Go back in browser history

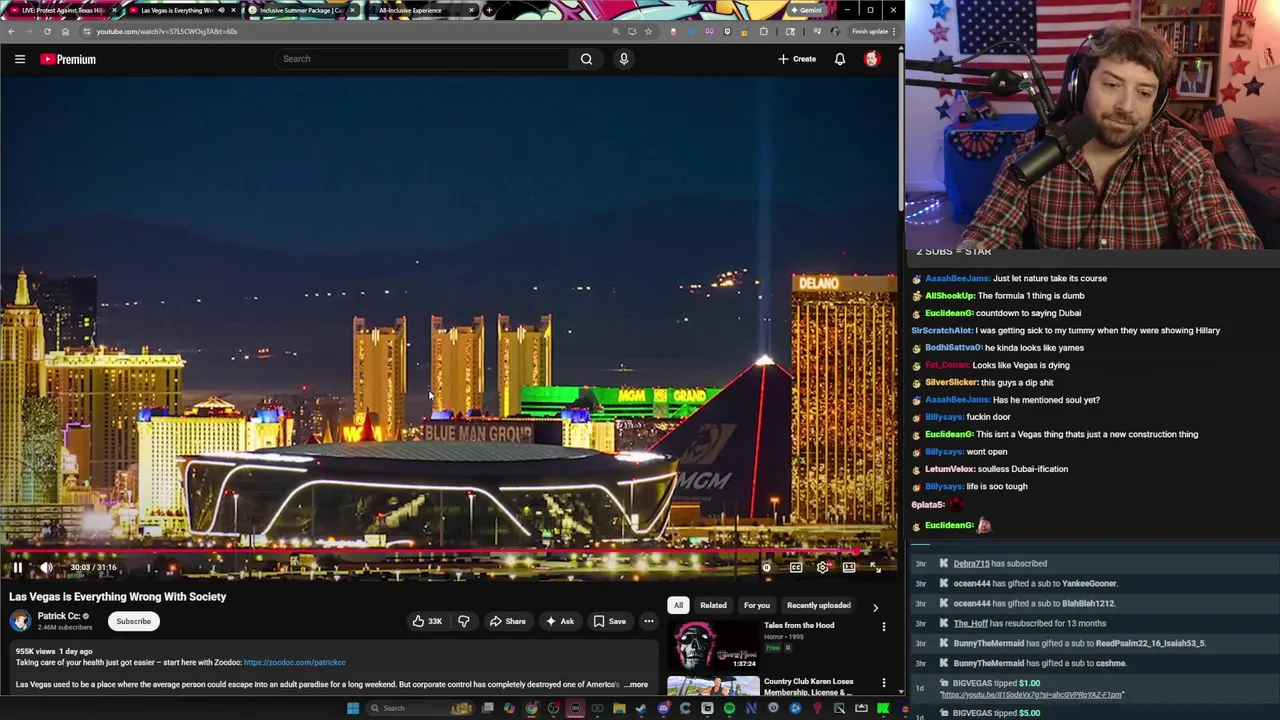coord(11,31)
